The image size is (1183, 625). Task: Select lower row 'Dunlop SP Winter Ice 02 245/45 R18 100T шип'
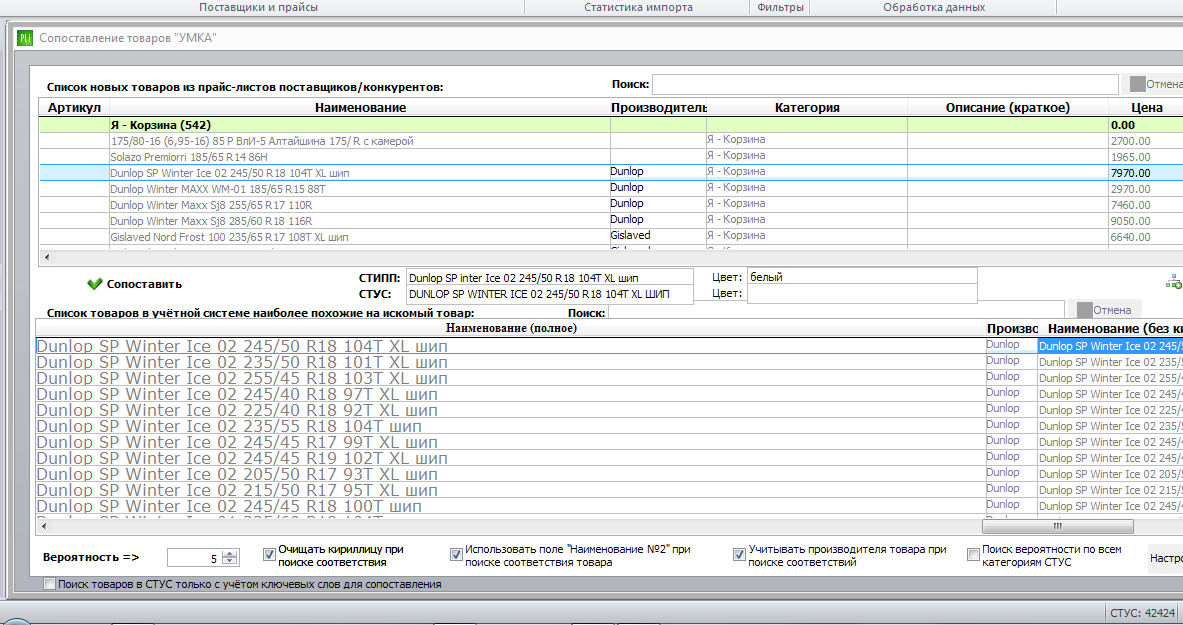pos(610,506)
